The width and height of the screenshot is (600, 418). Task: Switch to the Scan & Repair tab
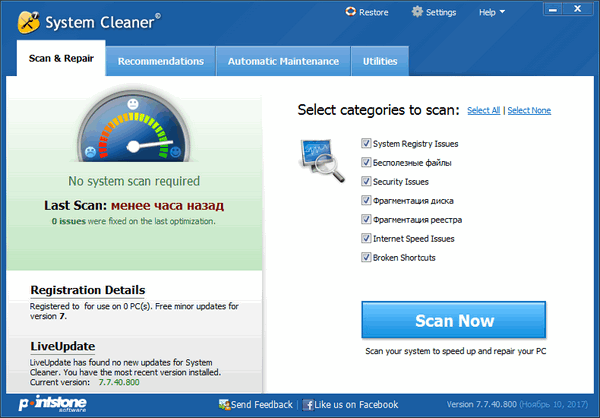tap(61, 59)
